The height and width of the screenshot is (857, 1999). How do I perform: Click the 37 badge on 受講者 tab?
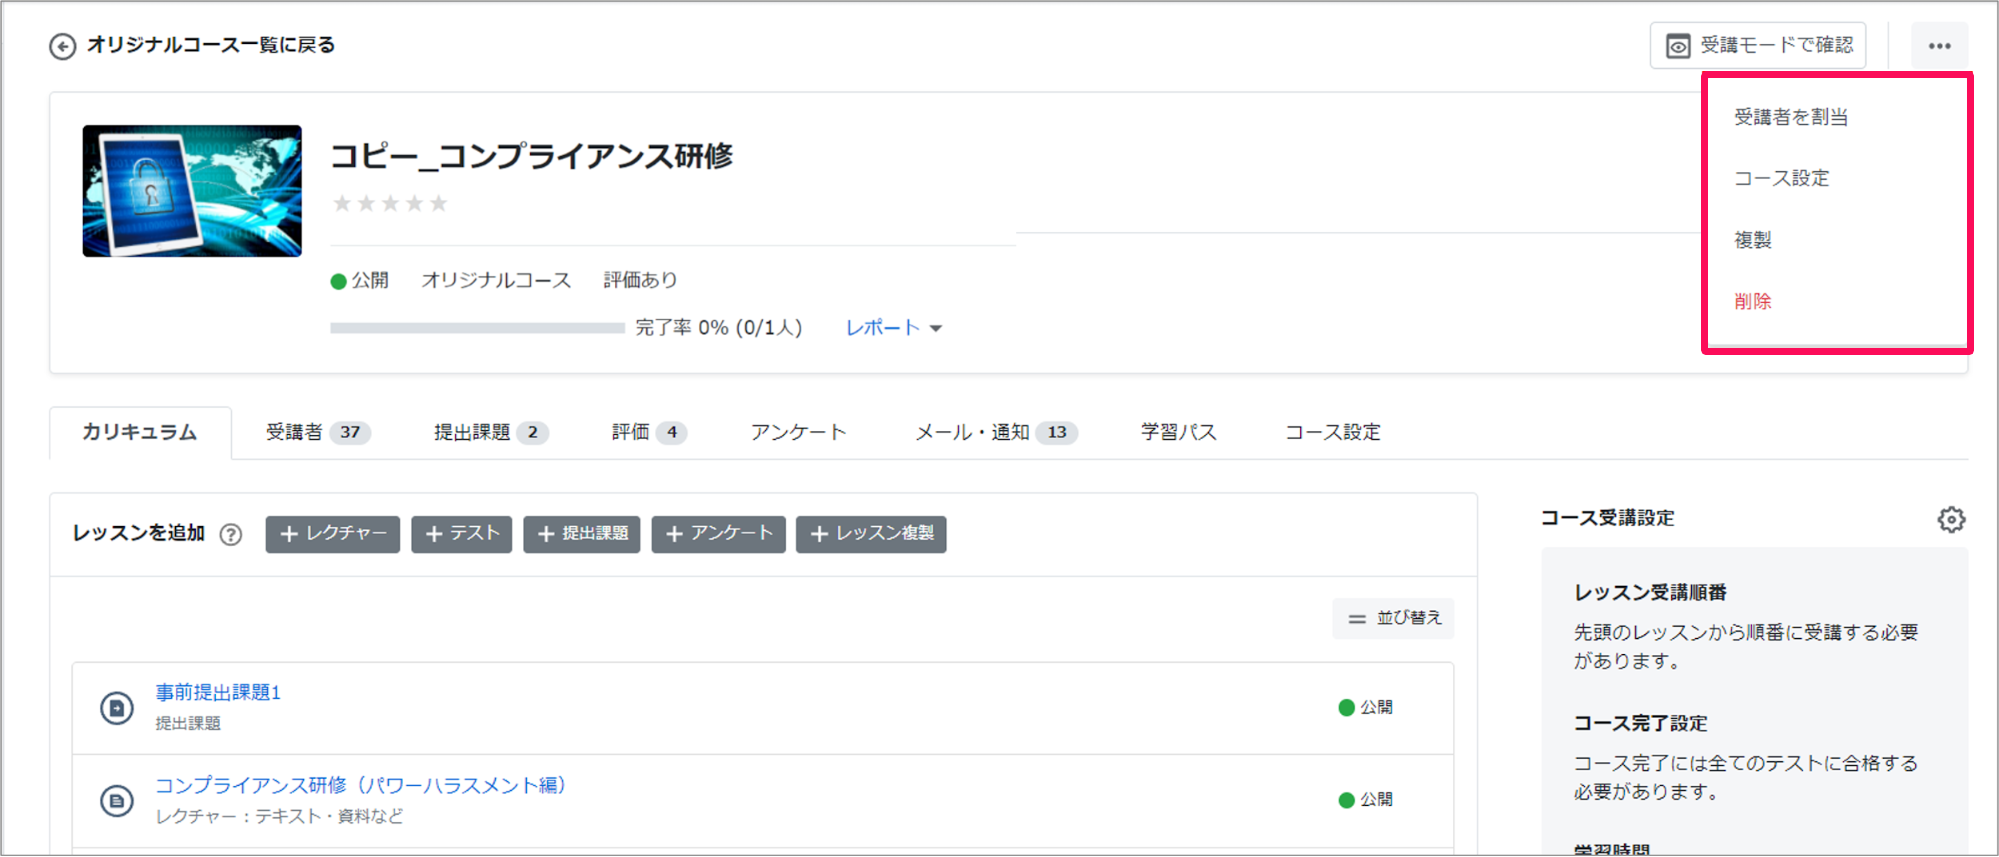350,433
